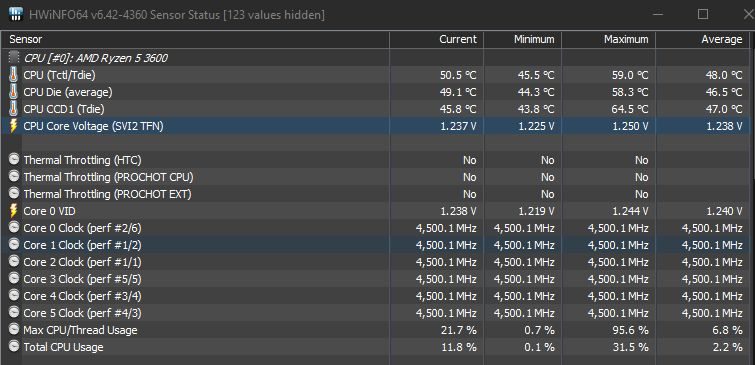The width and height of the screenshot is (755, 365).
Task: Click icon beside Max CPU/Thread Usage
Action: click(x=14, y=330)
